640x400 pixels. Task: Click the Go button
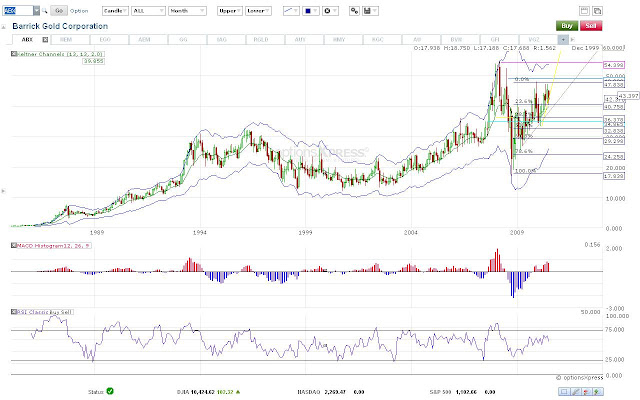(59, 11)
